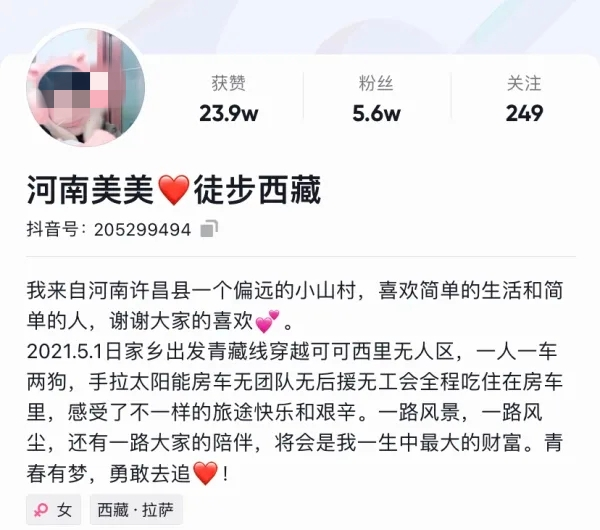Tap the pink double-hearts emoji in bio

267,321
